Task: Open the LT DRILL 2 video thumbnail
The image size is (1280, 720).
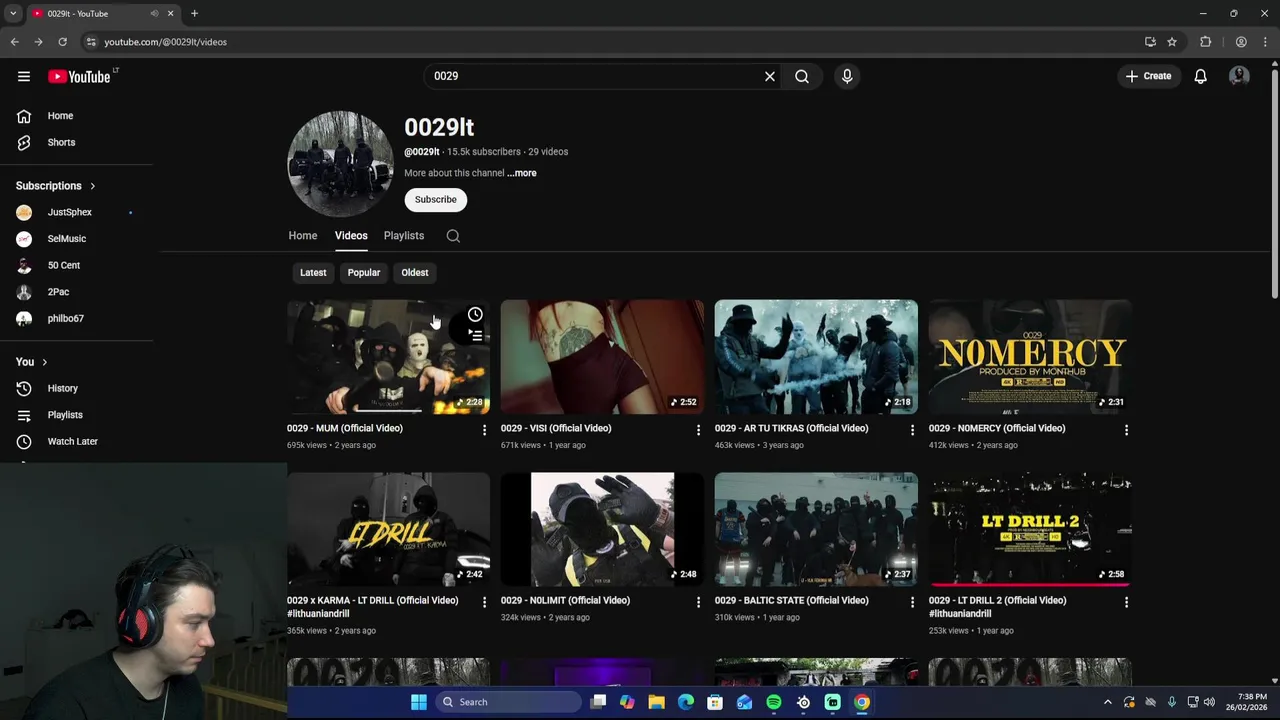Action: pyautogui.click(x=1030, y=529)
